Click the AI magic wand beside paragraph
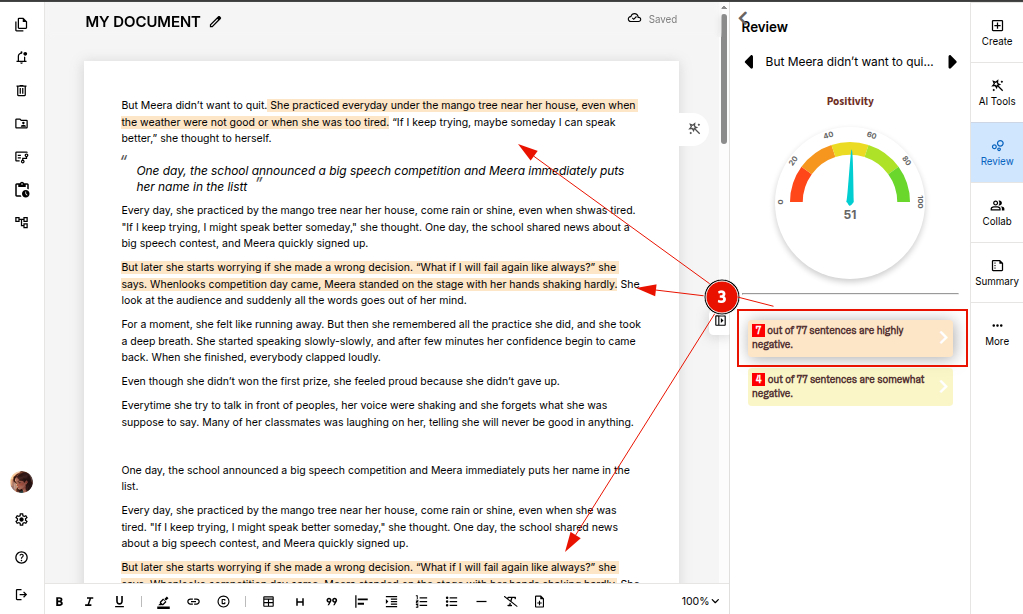The width and height of the screenshot is (1023, 614). pos(694,128)
